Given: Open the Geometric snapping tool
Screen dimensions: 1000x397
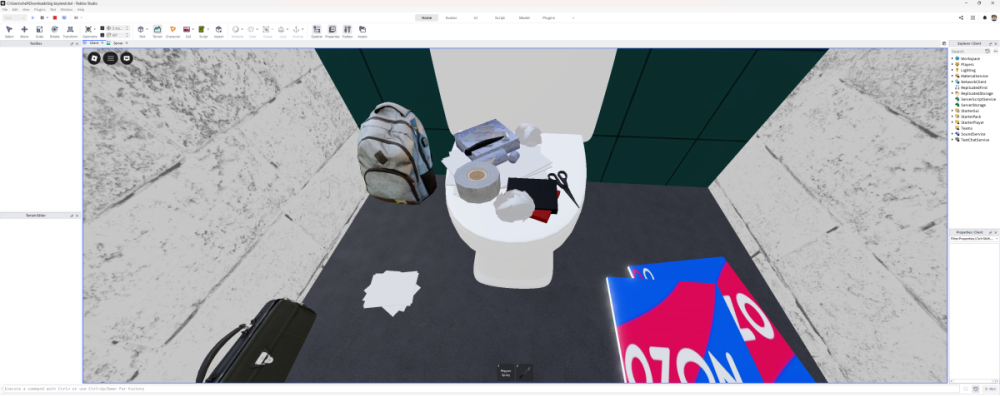Looking at the screenshot, I should click(x=89, y=31).
